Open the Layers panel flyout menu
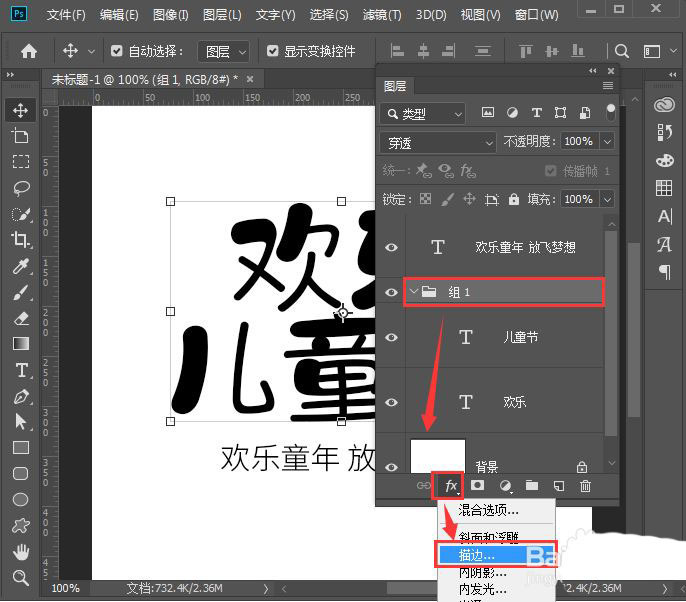Viewport: 686px width, 602px height. point(608,86)
